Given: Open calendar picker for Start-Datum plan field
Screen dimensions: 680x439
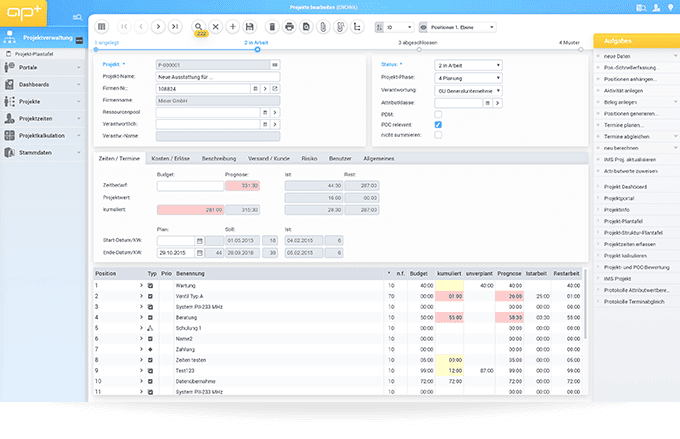Looking at the screenshot, I should (x=200, y=240).
